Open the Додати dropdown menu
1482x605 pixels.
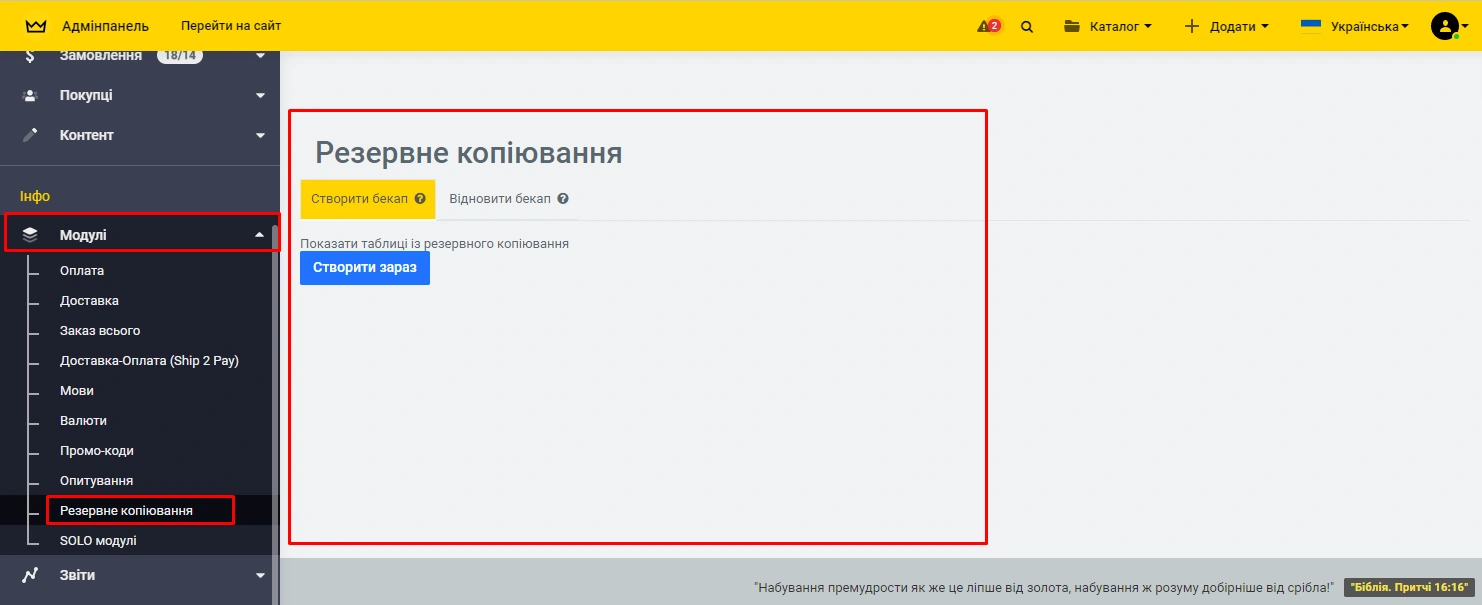(x=1226, y=26)
